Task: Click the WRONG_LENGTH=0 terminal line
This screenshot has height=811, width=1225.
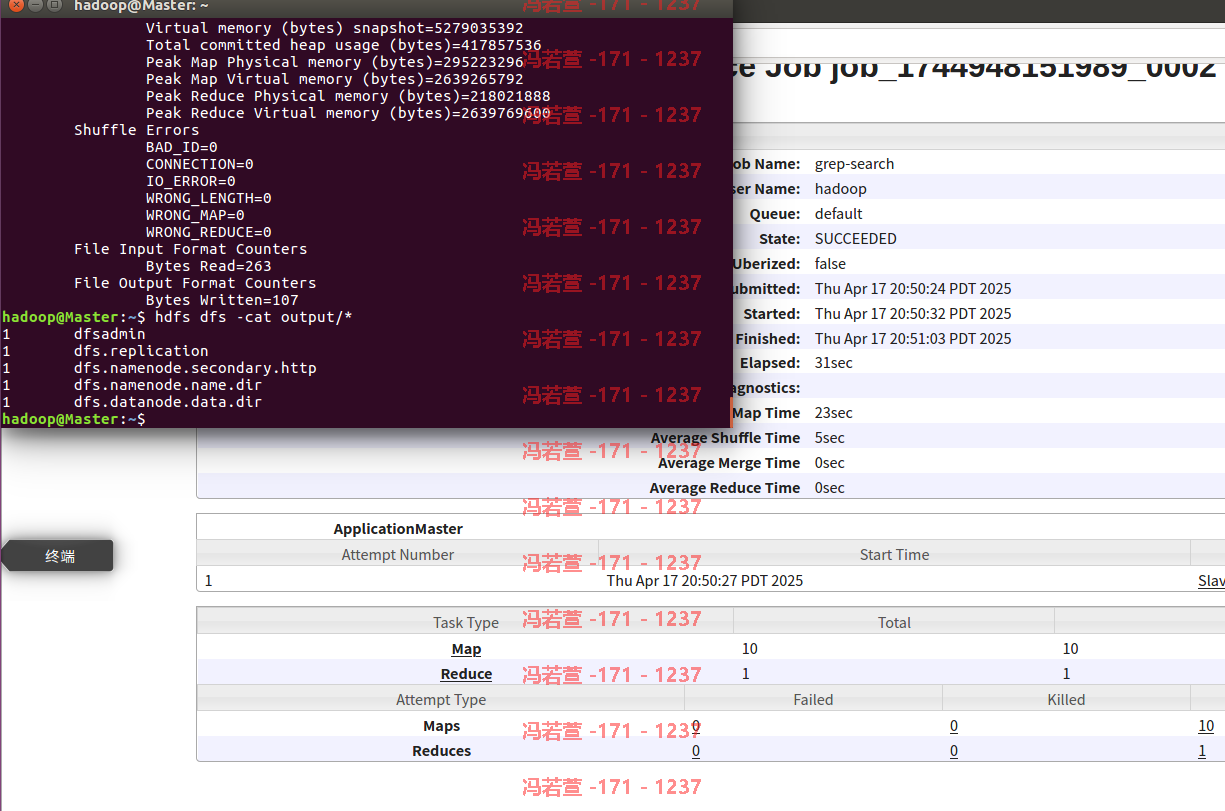Action: (208, 198)
